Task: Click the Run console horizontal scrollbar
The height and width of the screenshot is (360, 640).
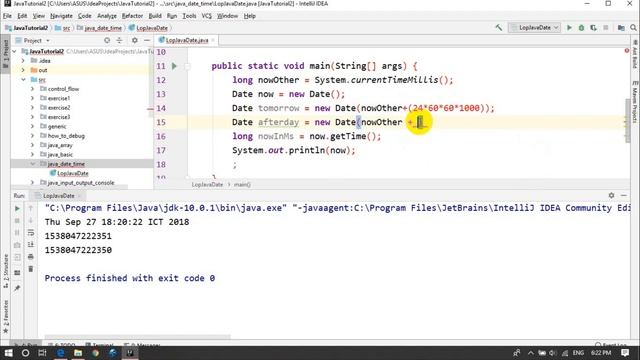Action: coord(138,337)
